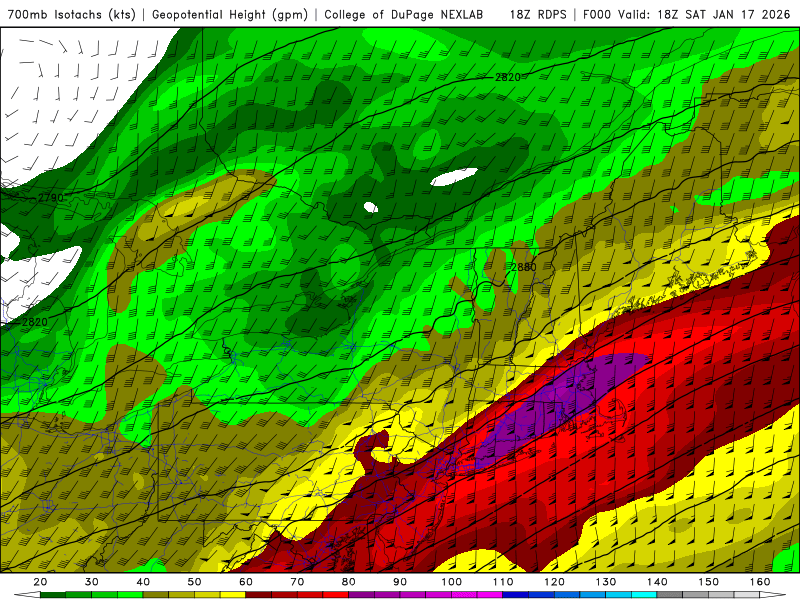Image resolution: width=800 pixels, height=600 pixels.
Task: Click the 30 label on the color scale
Action: [x=91, y=582]
